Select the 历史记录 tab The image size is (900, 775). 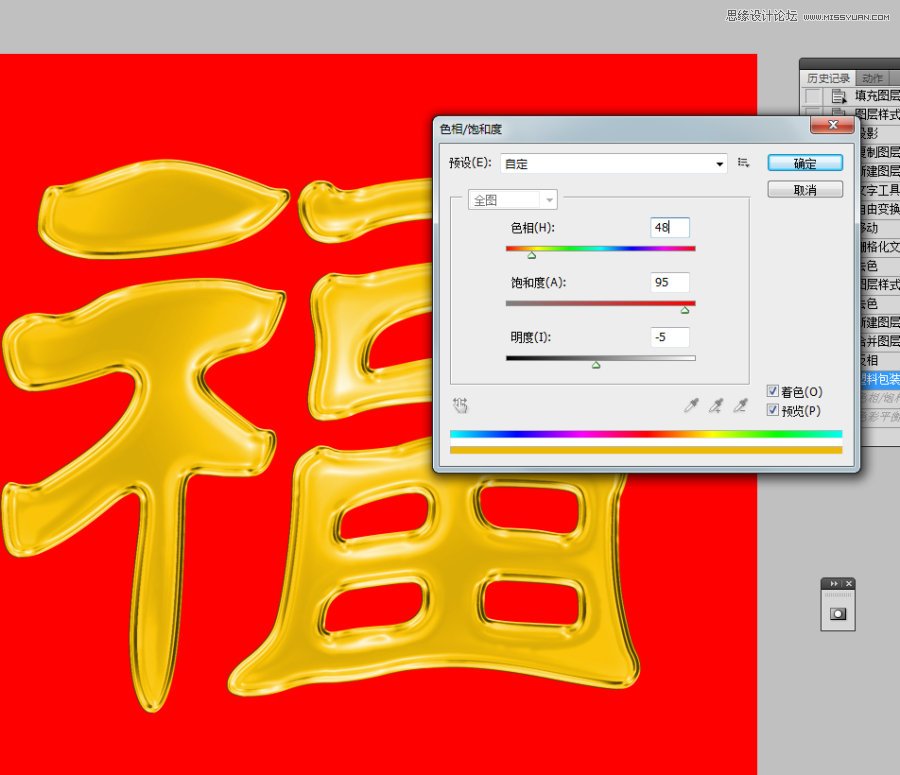coord(828,77)
